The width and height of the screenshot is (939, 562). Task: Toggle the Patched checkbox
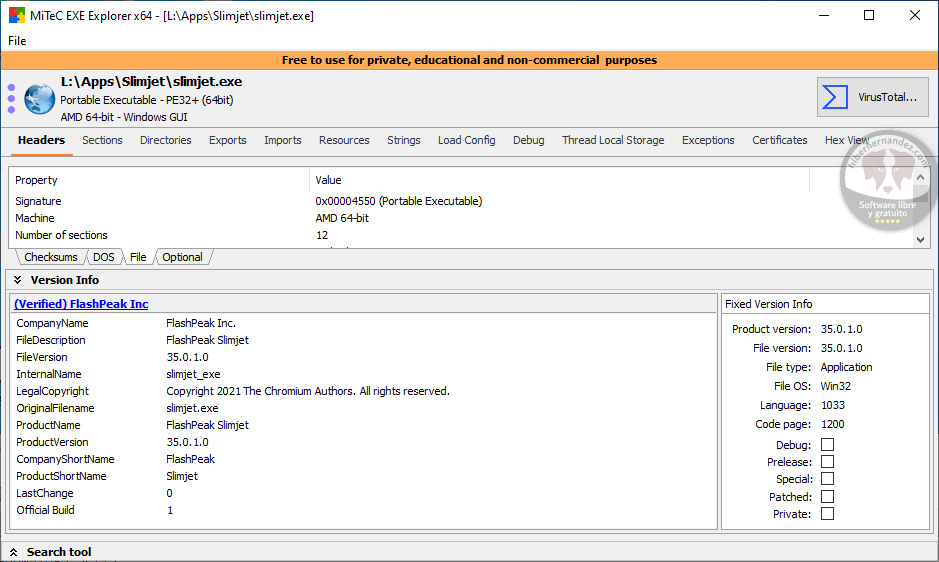click(827, 496)
